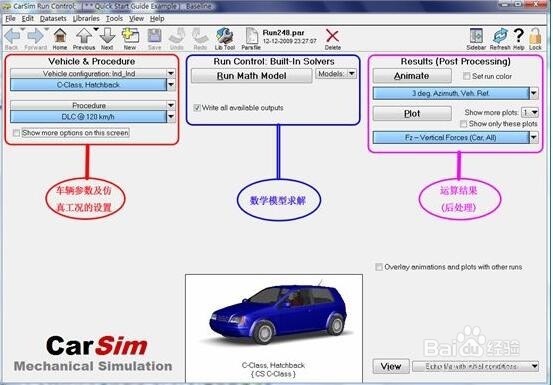Uncheck Write all available outputs
The image size is (553, 385).
coord(197,108)
